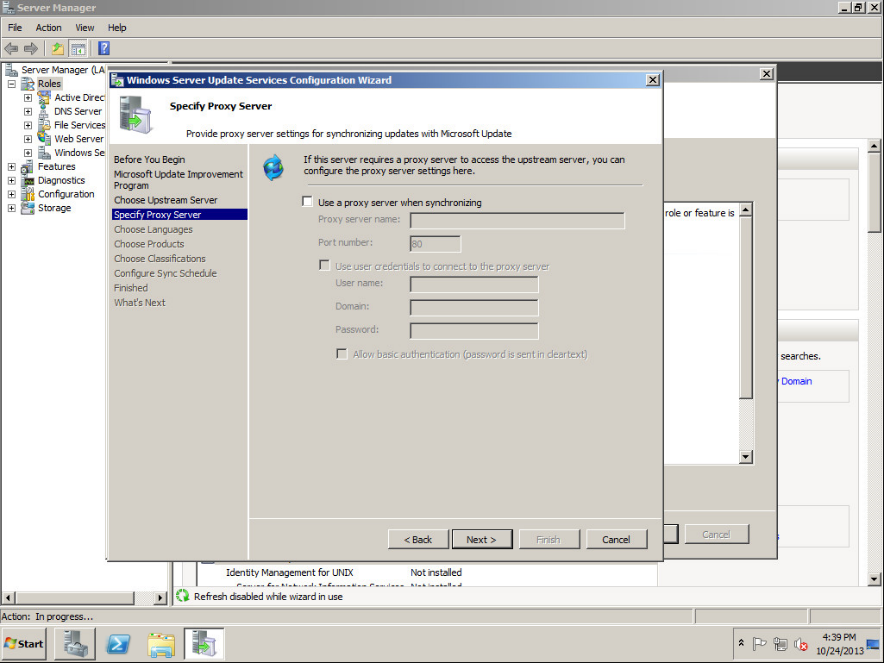
Task: Click the Password field
Action: pos(474,331)
